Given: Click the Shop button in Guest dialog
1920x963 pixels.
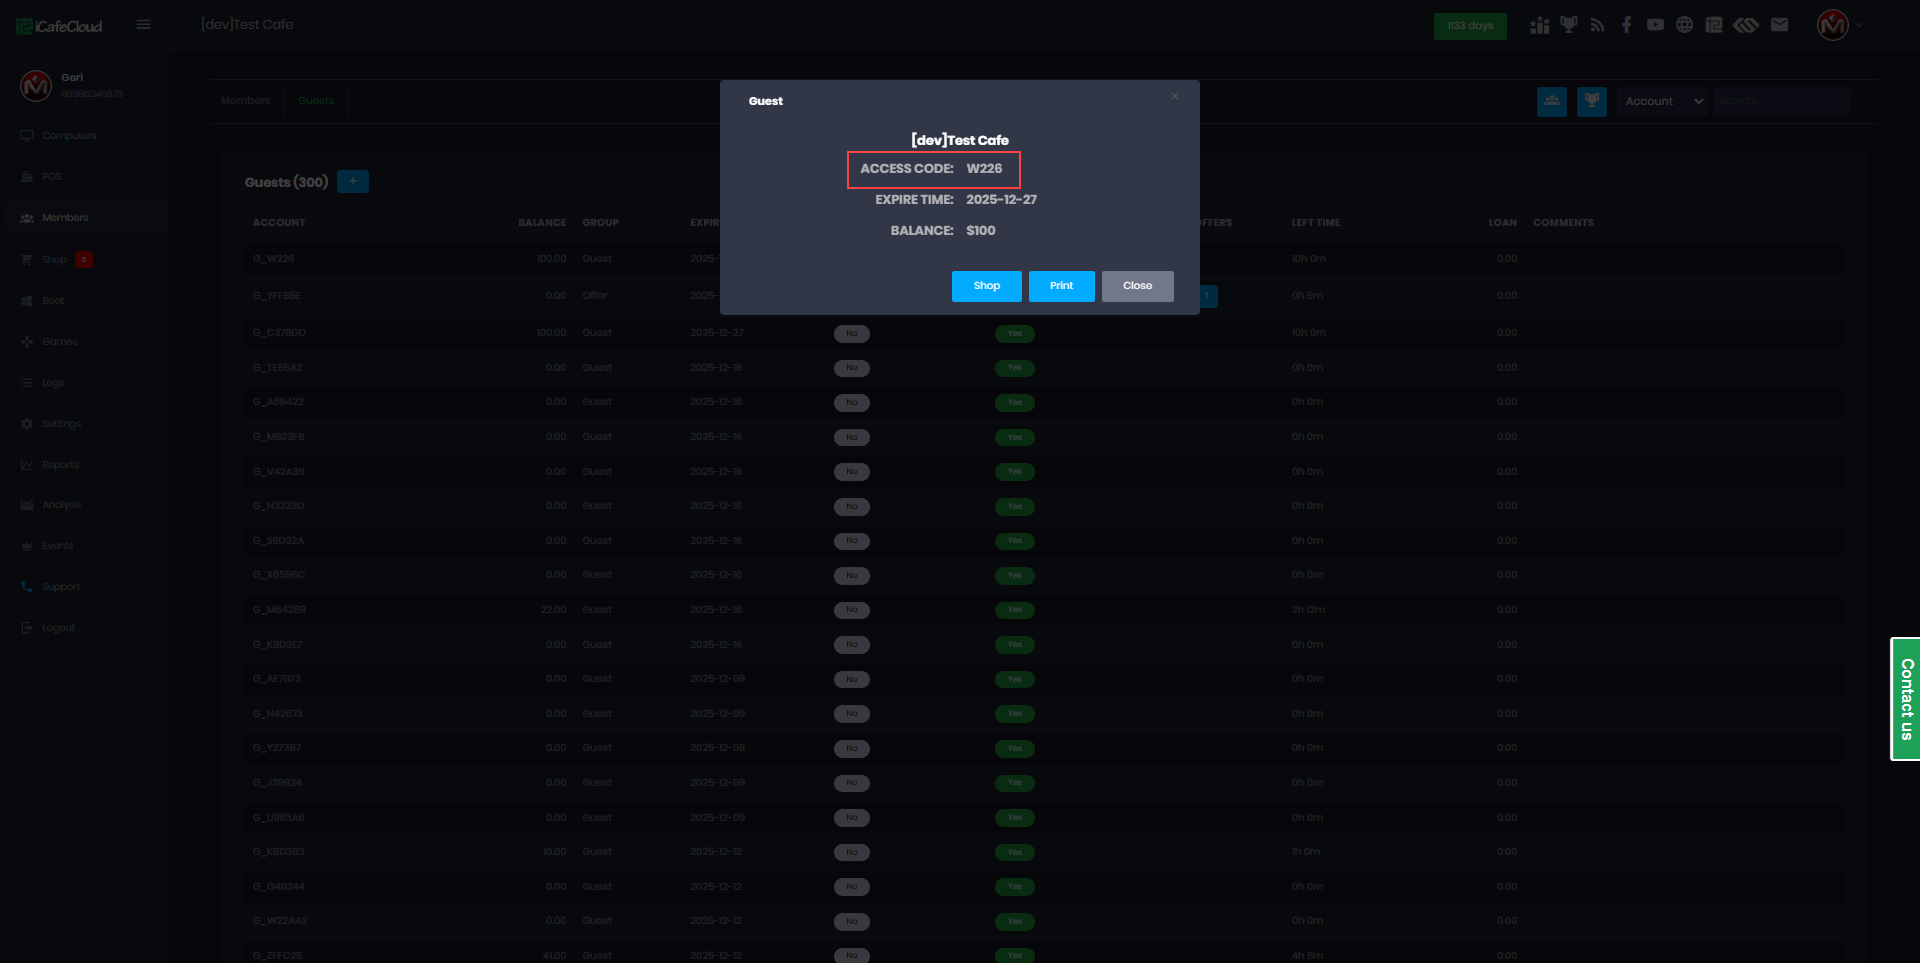Looking at the screenshot, I should tap(987, 286).
